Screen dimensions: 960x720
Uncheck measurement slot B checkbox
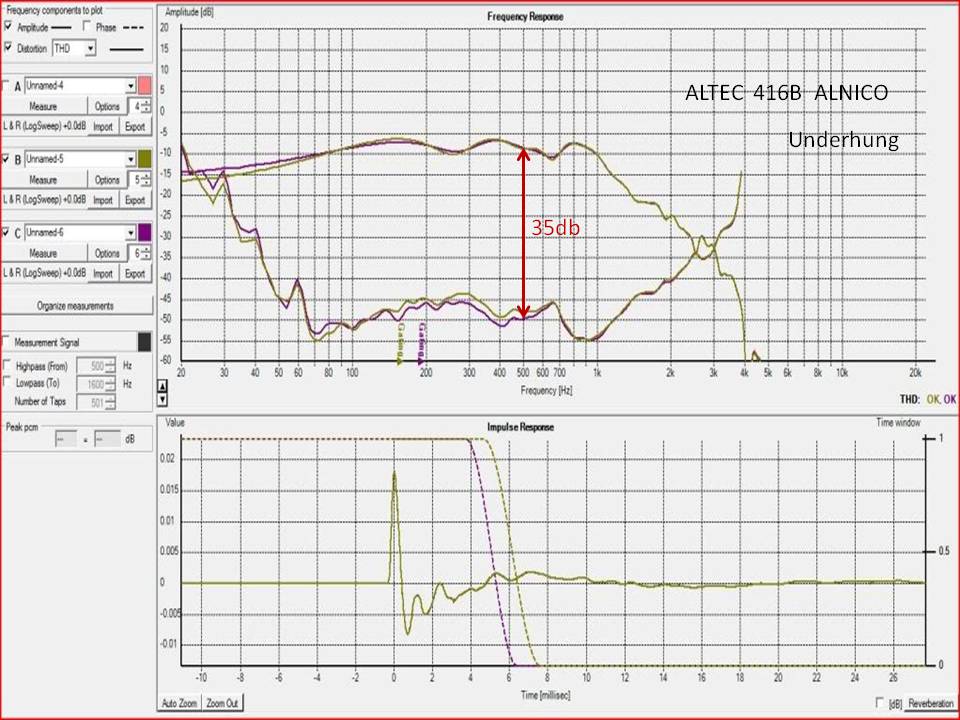click(x=6, y=159)
